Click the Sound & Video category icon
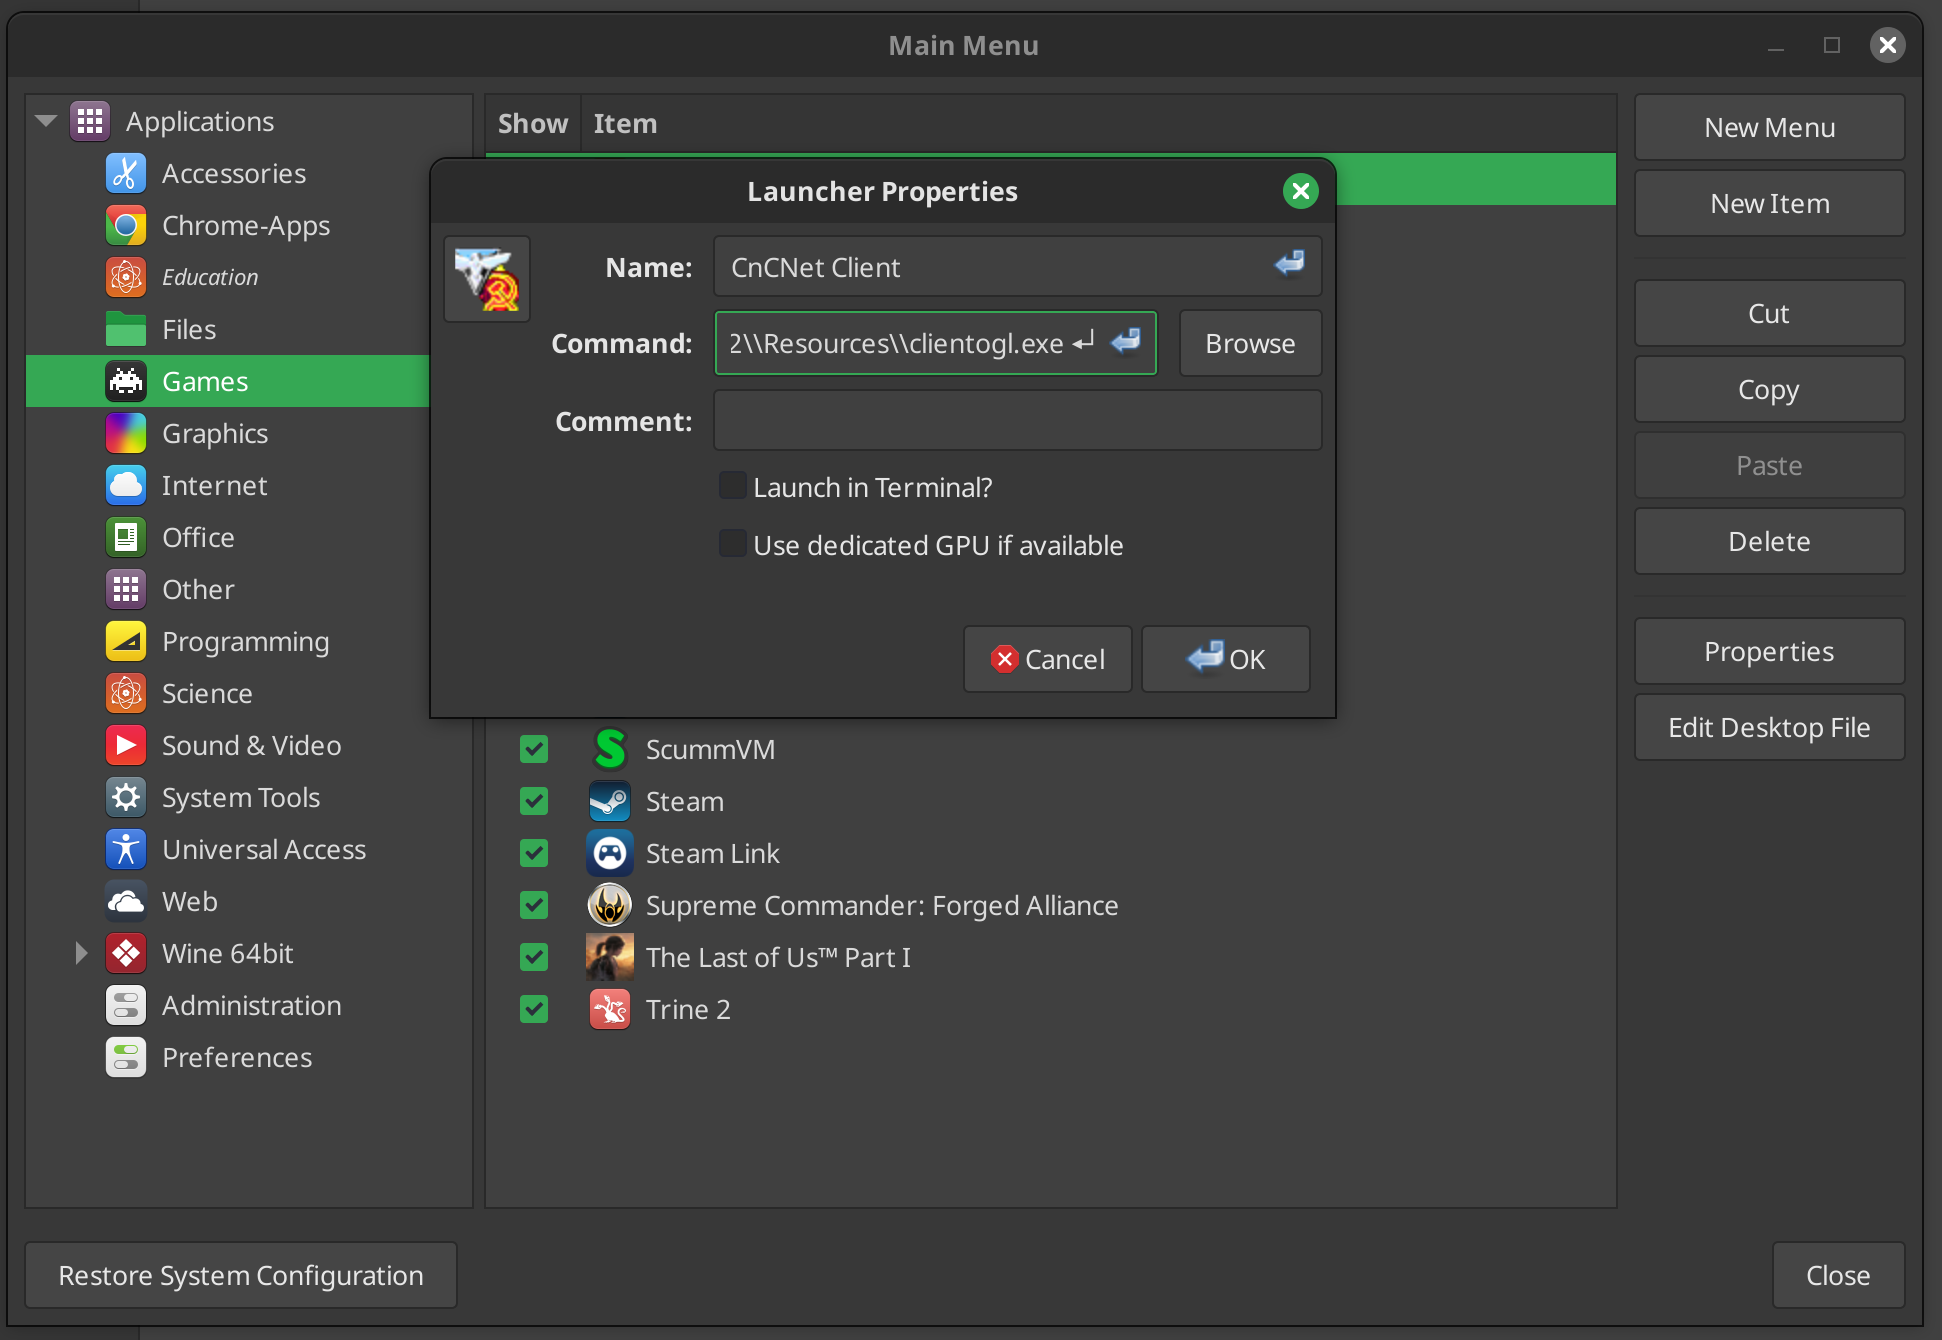 126,746
